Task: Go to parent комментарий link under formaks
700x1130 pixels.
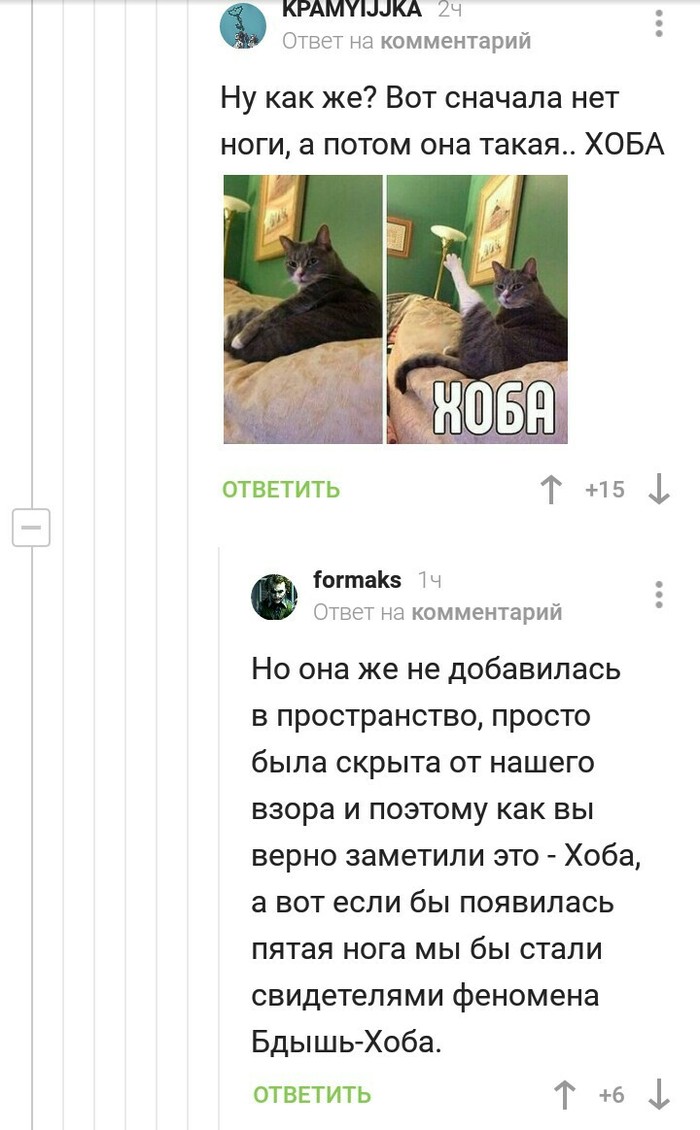Action: coord(487,612)
